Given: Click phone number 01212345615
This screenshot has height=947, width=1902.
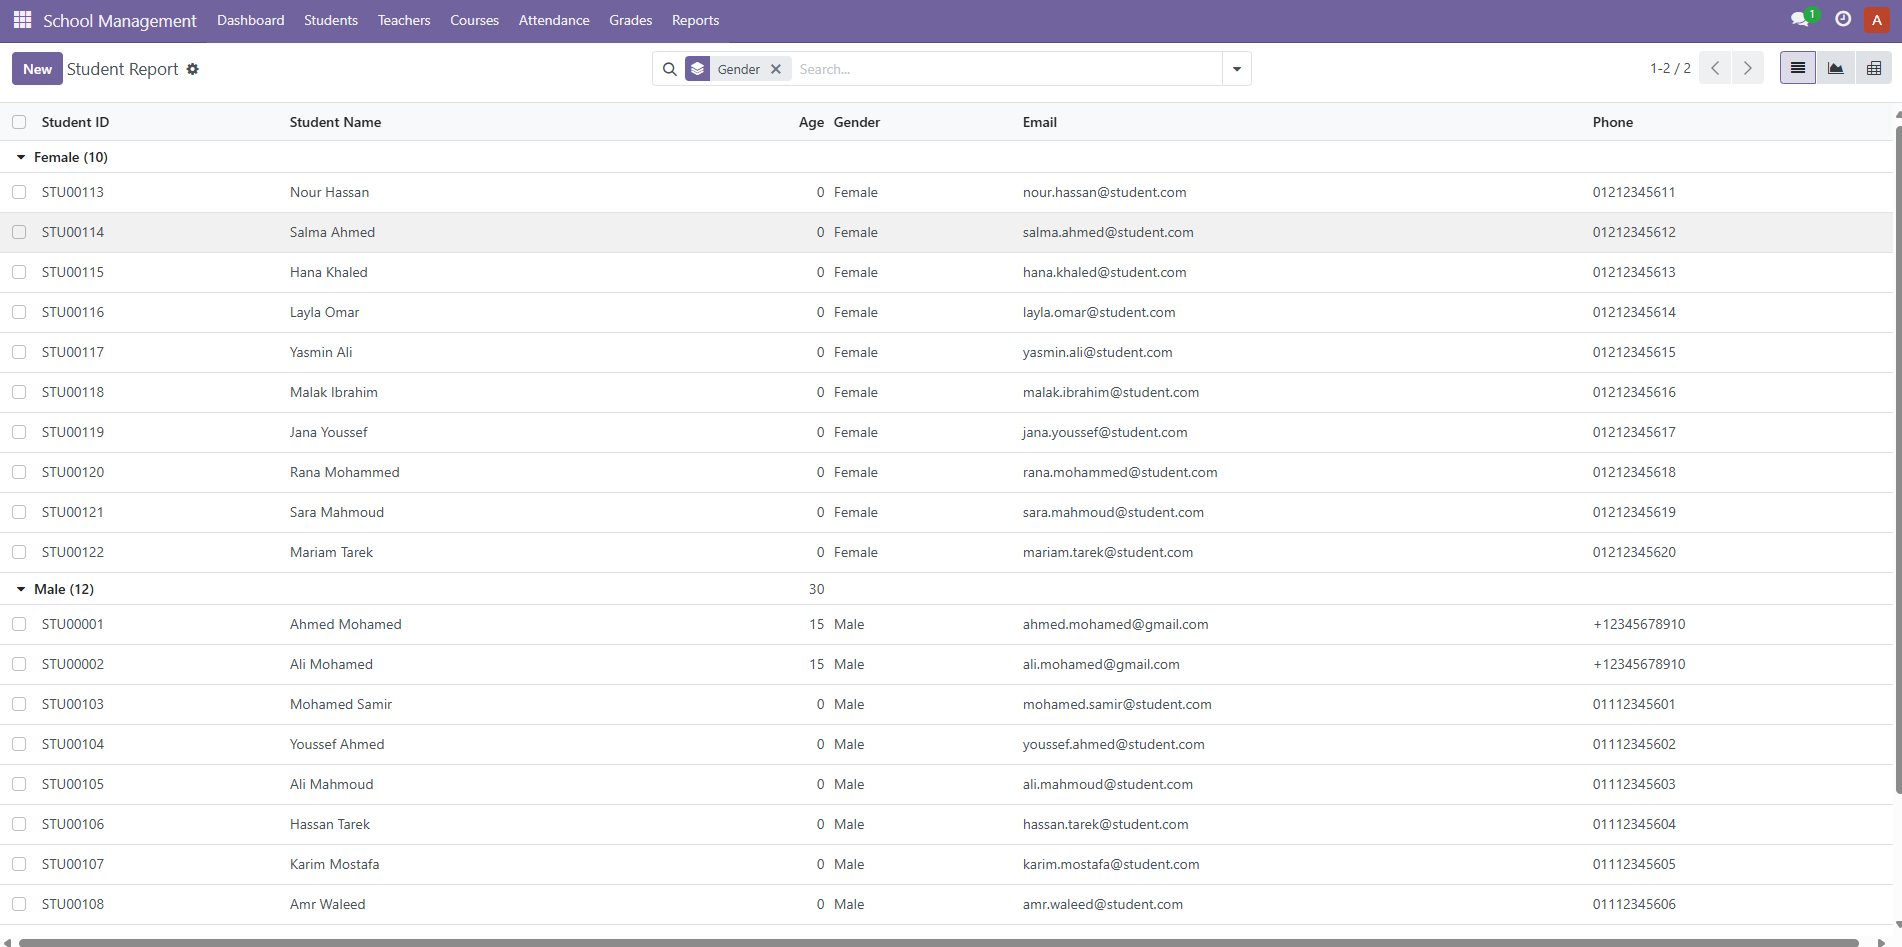Looking at the screenshot, I should (x=1634, y=352).
